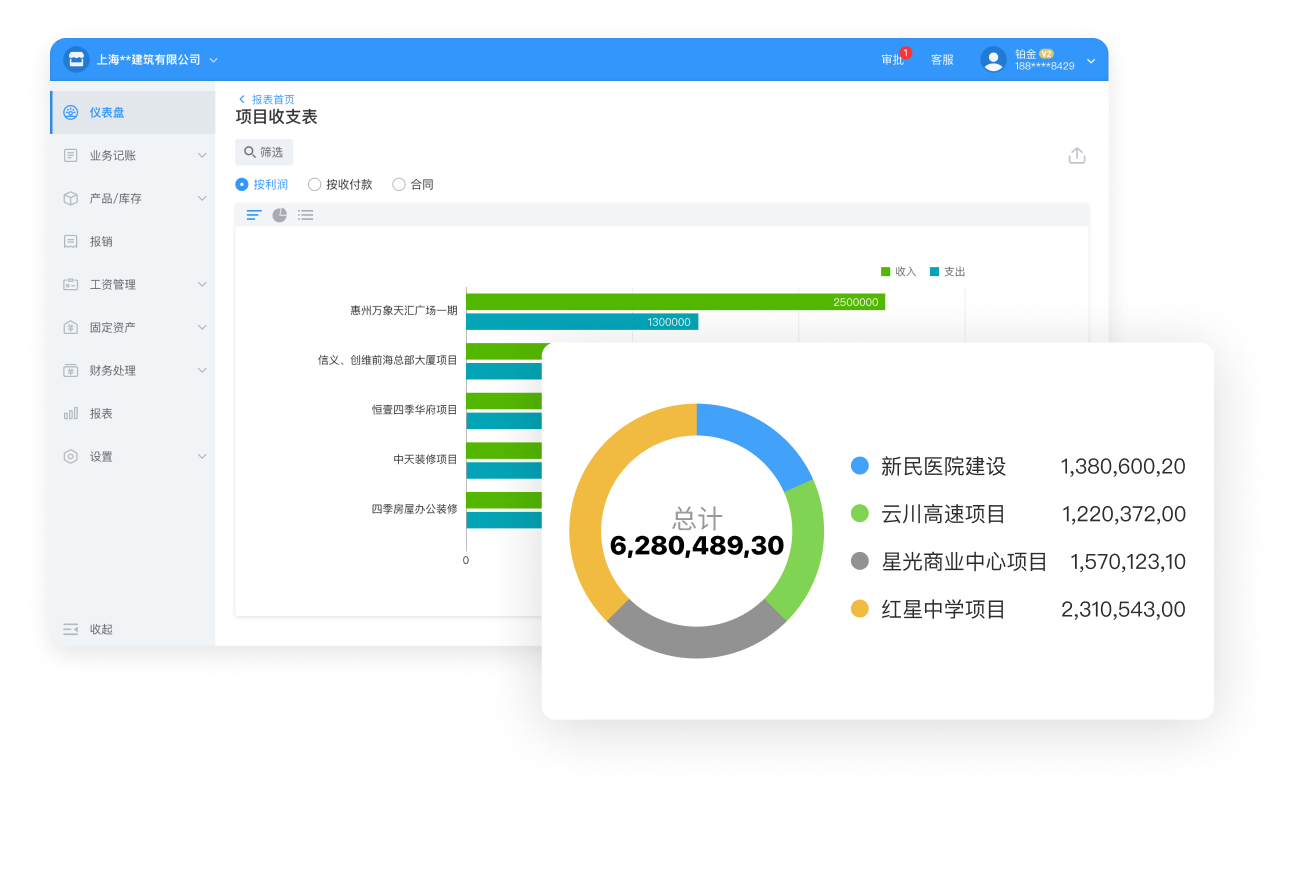Screen dimensions: 1300x880
Task: Click the green 收入 legend swatch
Action: coord(885,272)
